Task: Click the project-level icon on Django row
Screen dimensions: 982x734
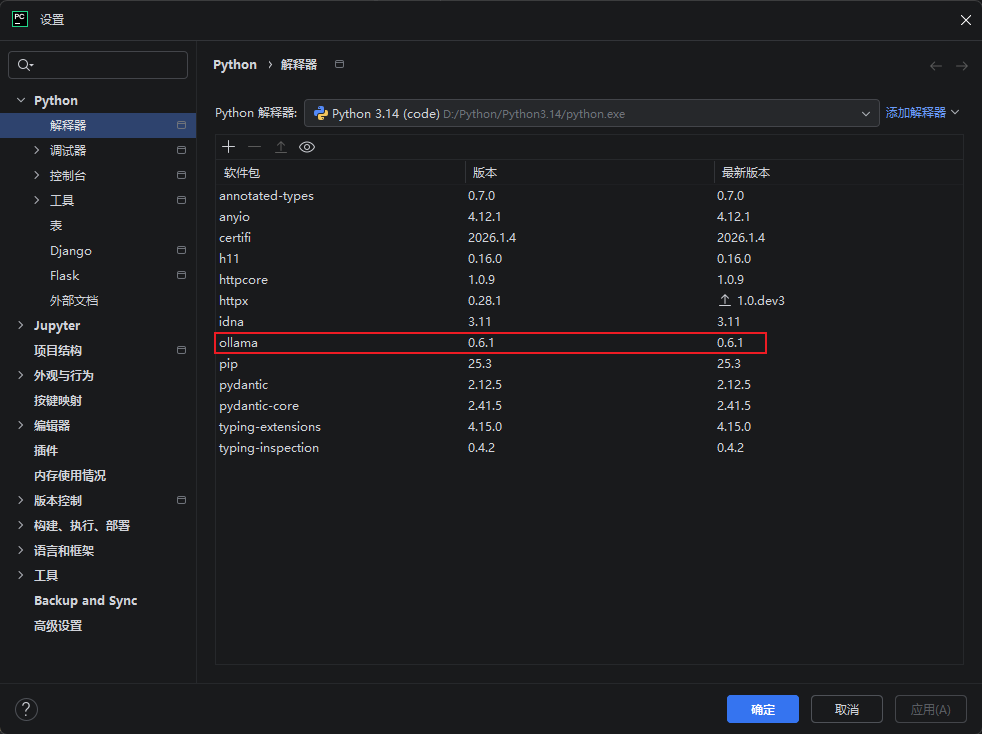Action: click(x=182, y=250)
